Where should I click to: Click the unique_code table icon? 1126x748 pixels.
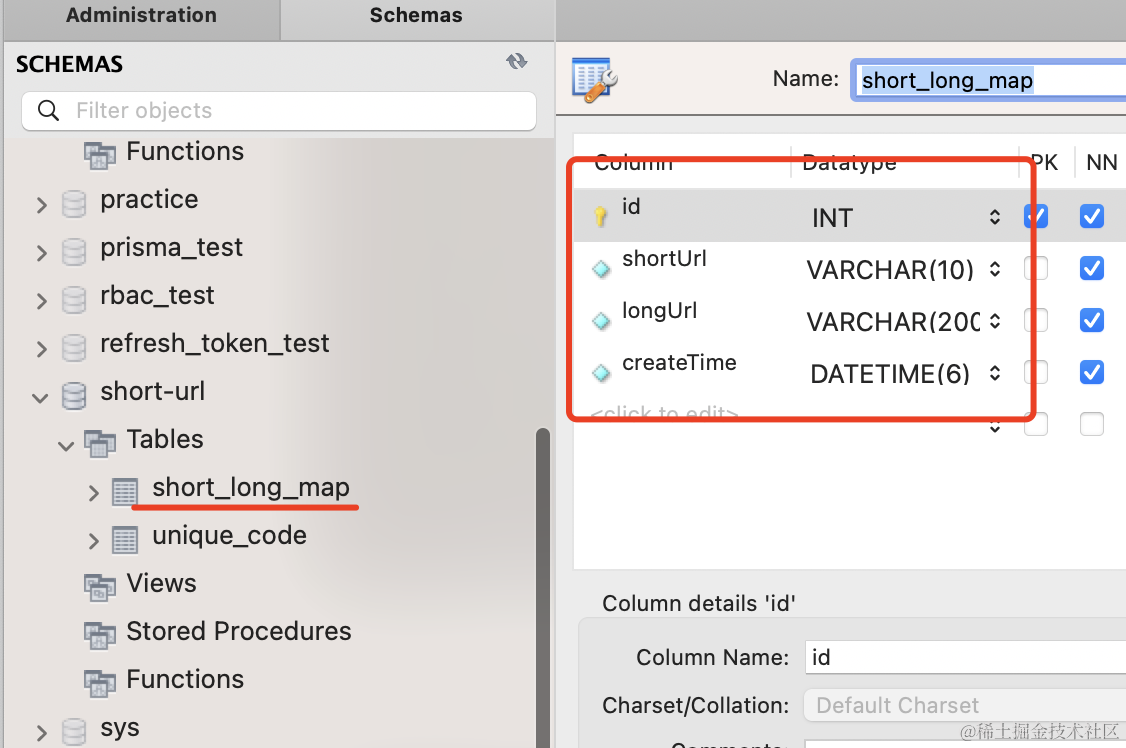pyautogui.click(x=125, y=540)
